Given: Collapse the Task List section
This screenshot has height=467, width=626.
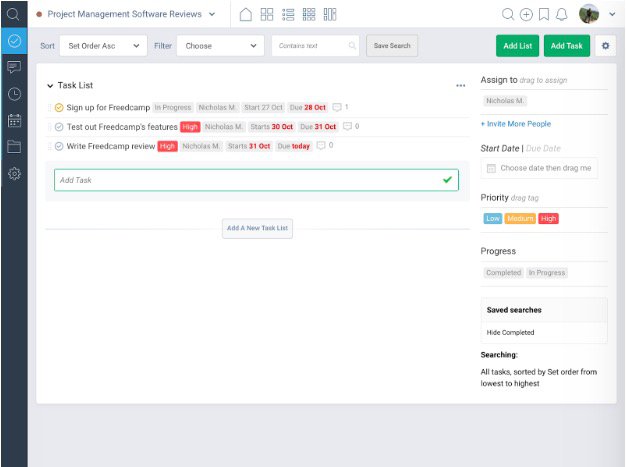Looking at the screenshot, I should (x=50, y=85).
